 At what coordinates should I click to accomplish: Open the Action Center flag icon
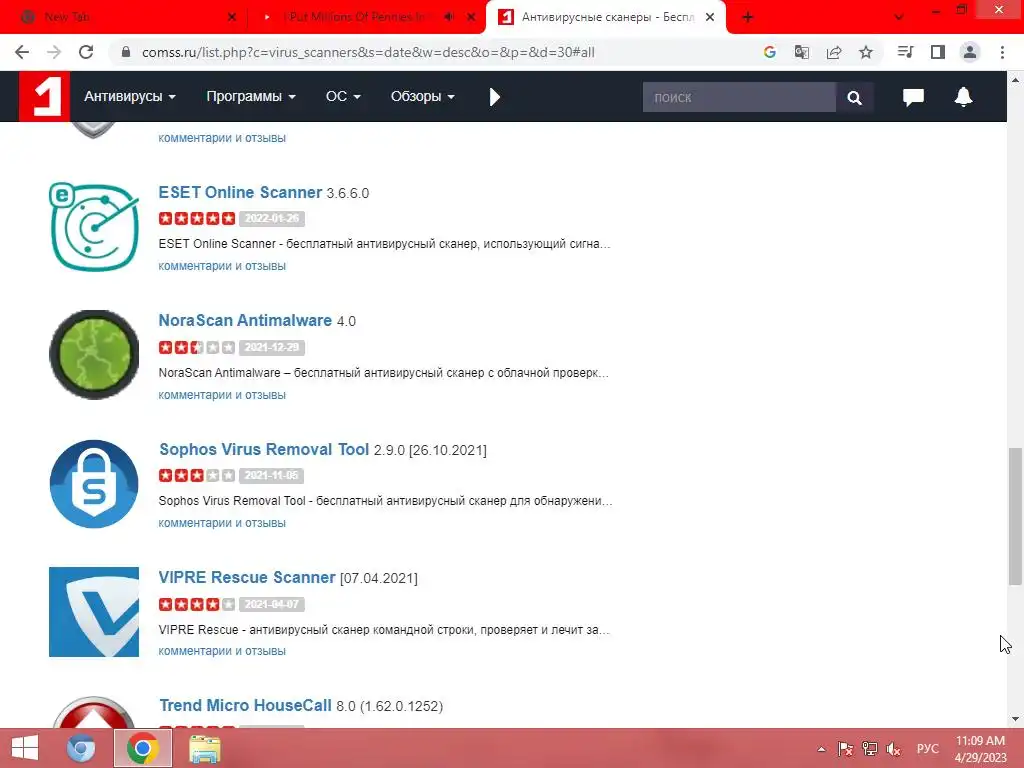(x=845, y=749)
